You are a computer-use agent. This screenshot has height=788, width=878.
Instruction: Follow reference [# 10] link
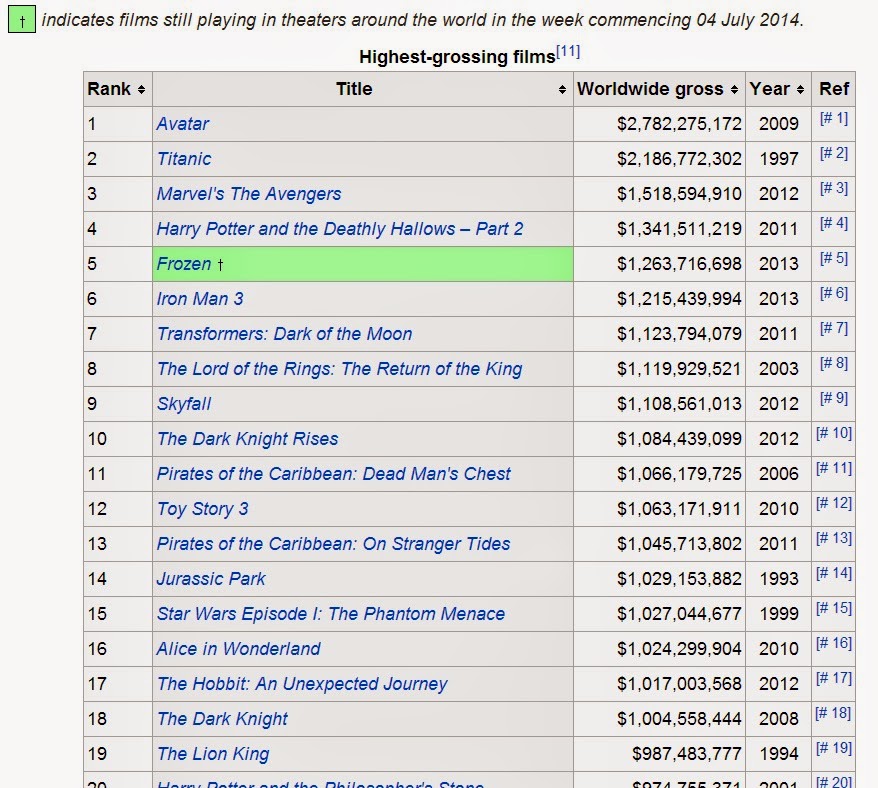click(x=834, y=433)
